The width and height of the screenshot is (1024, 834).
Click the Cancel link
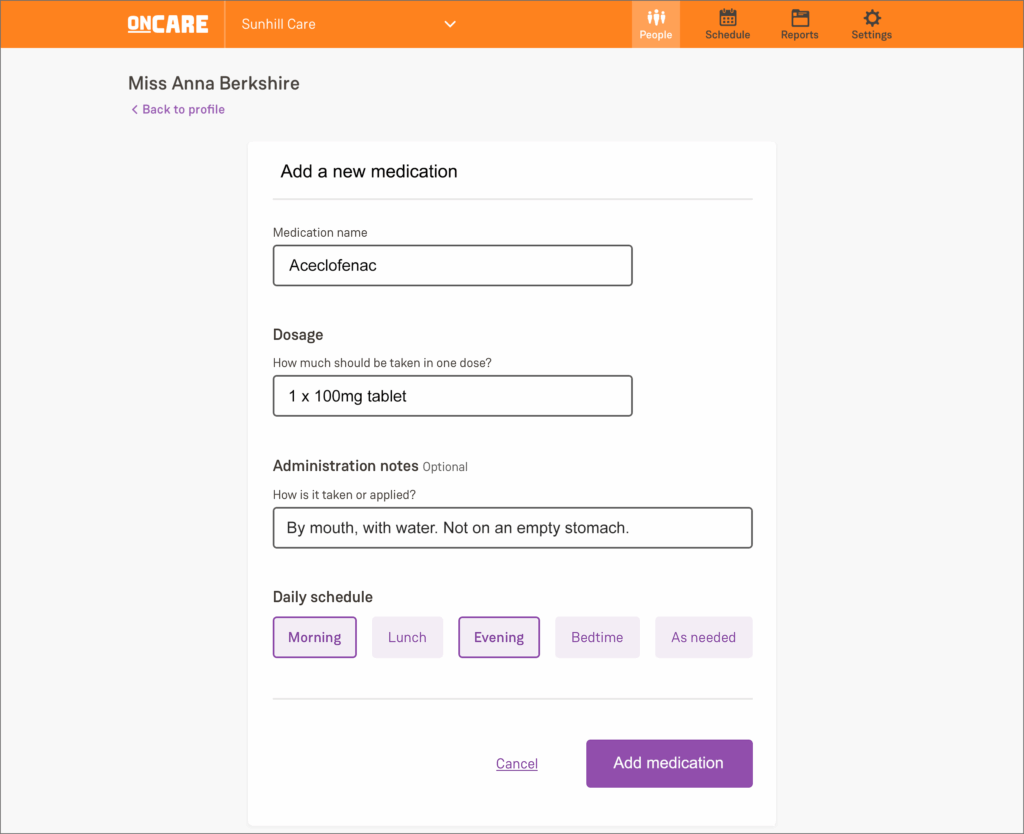click(517, 764)
